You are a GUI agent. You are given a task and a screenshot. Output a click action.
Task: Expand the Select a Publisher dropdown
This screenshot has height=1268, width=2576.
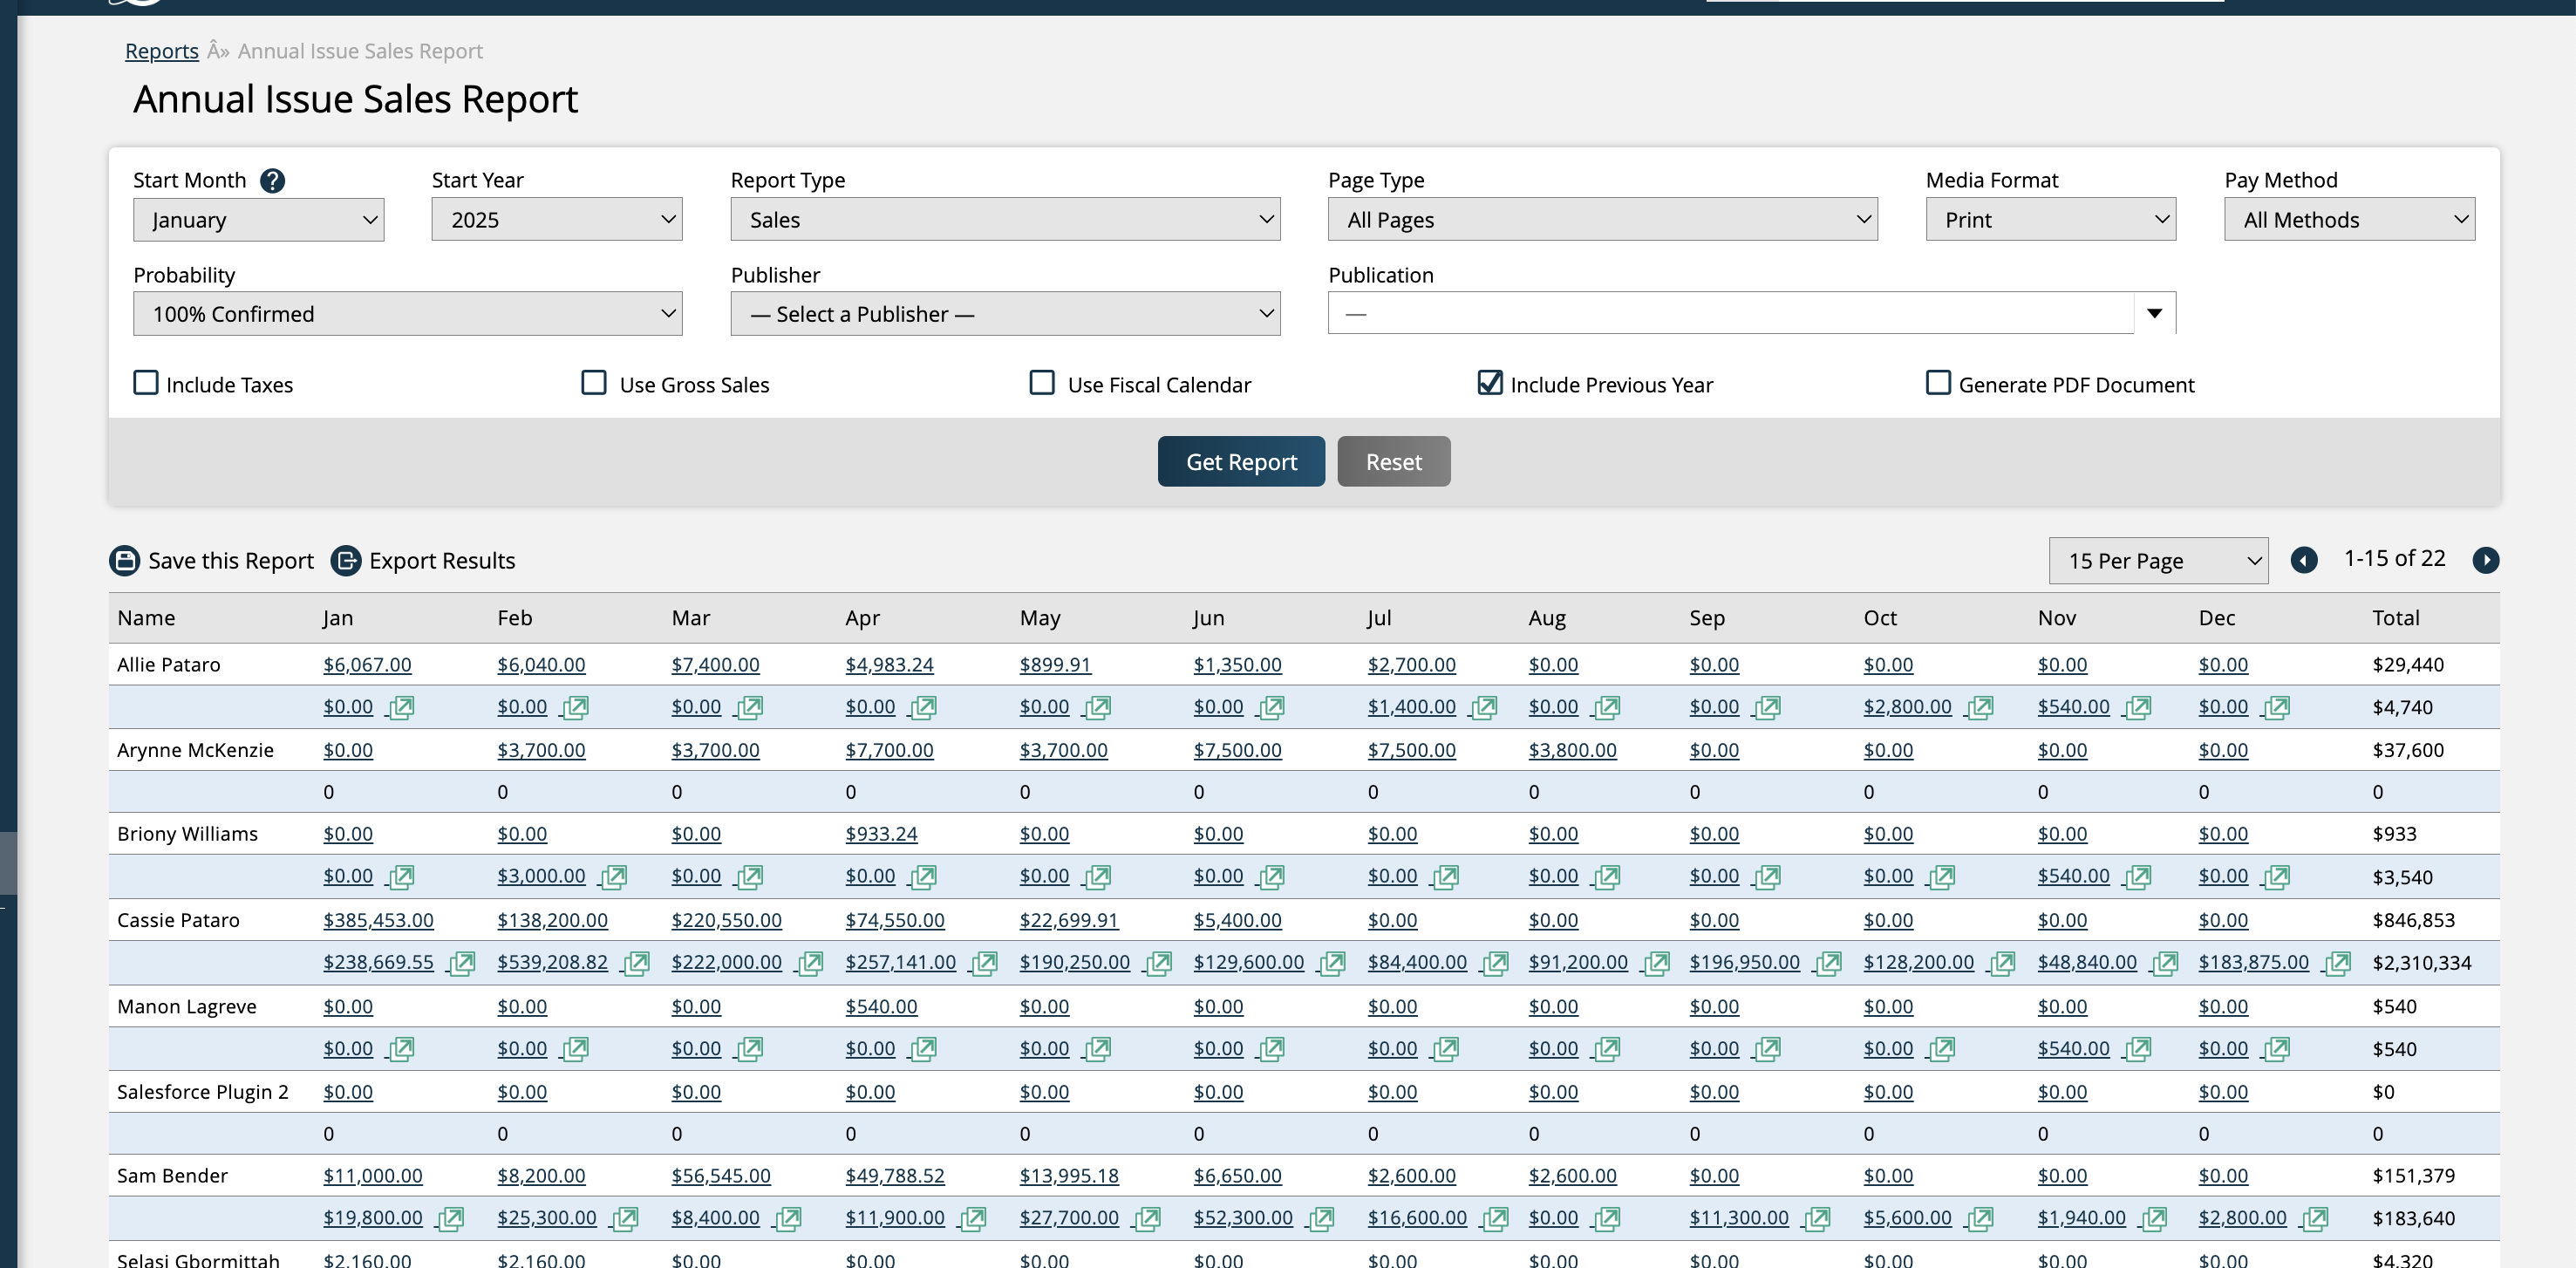tap(1005, 314)
